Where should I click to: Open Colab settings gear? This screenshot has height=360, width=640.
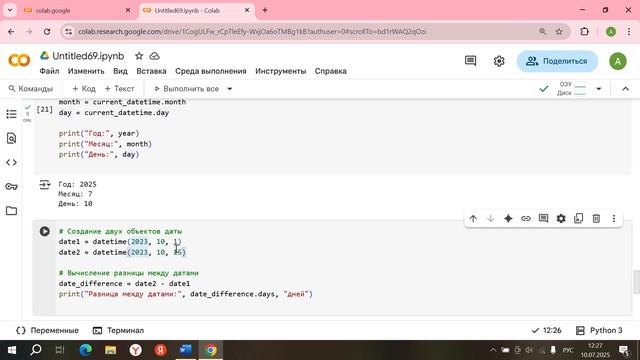click(x=499, y=61)
